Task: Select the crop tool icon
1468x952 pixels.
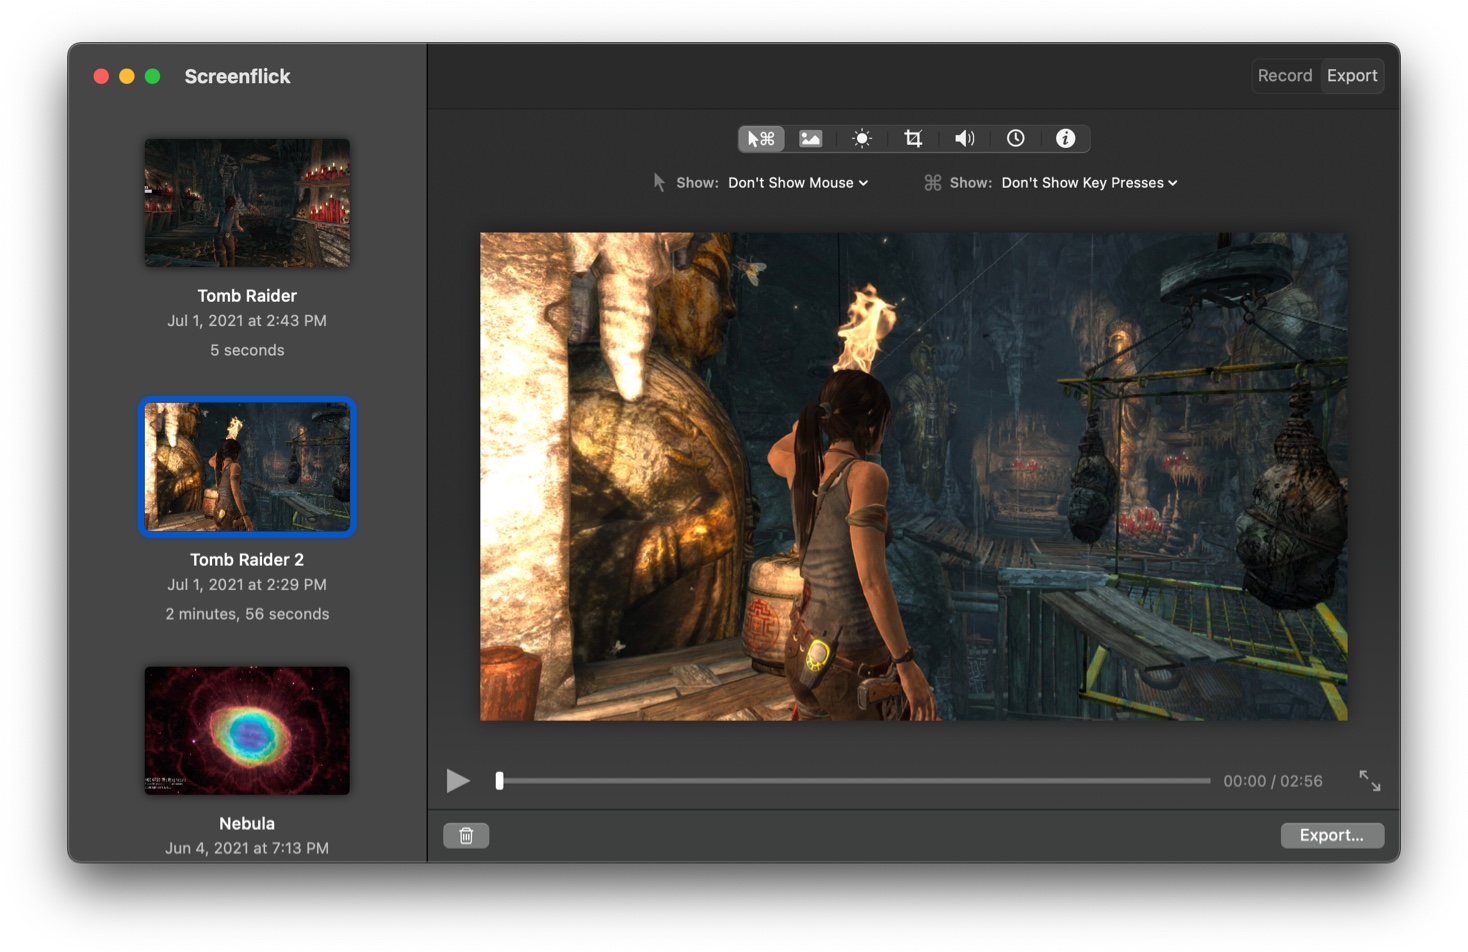Action: 913,139
